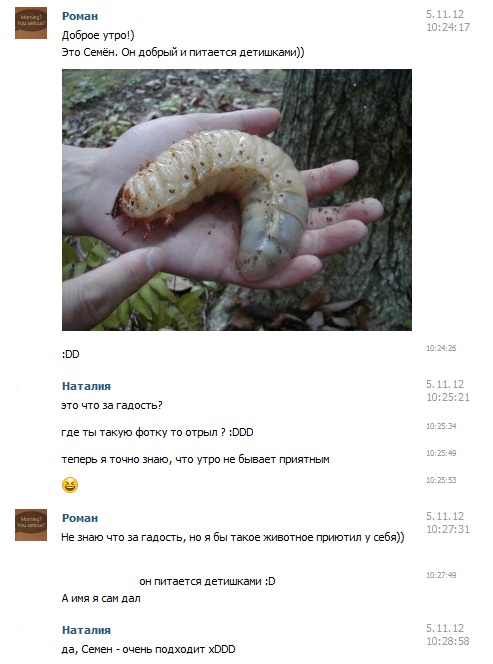Viewport: 493px width, 664px height.
Task: Select the message 'Это Семён. Он добрый и питается детишками))'
Action: 183,53
